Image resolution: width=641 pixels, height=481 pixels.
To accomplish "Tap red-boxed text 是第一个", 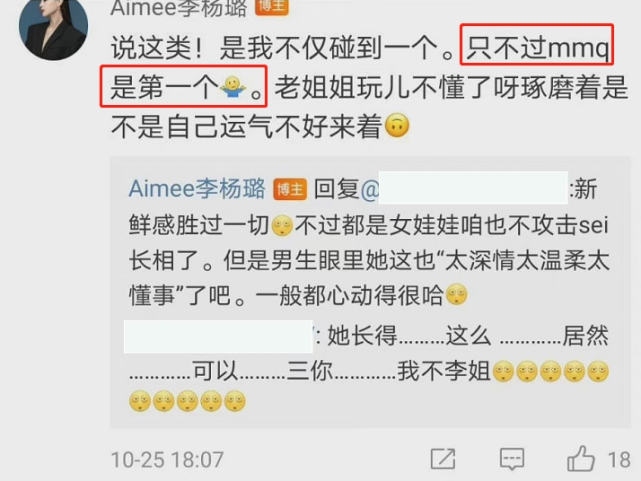I will point(165,87).
